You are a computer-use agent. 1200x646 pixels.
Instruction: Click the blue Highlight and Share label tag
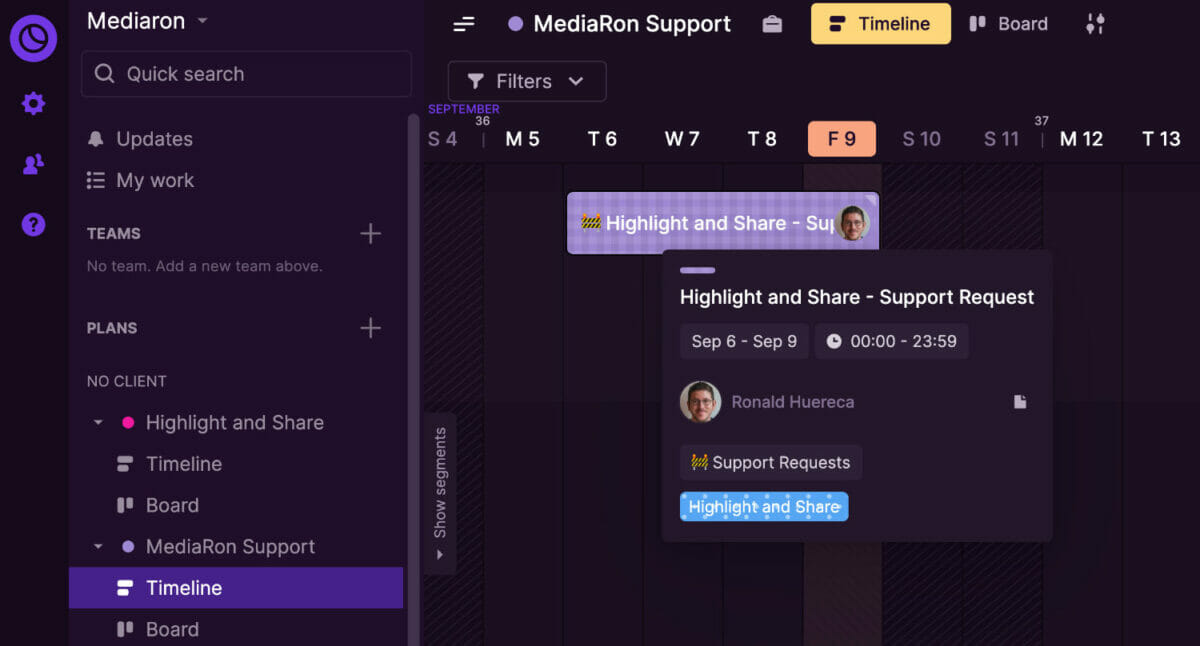click(x=764, y=507)
